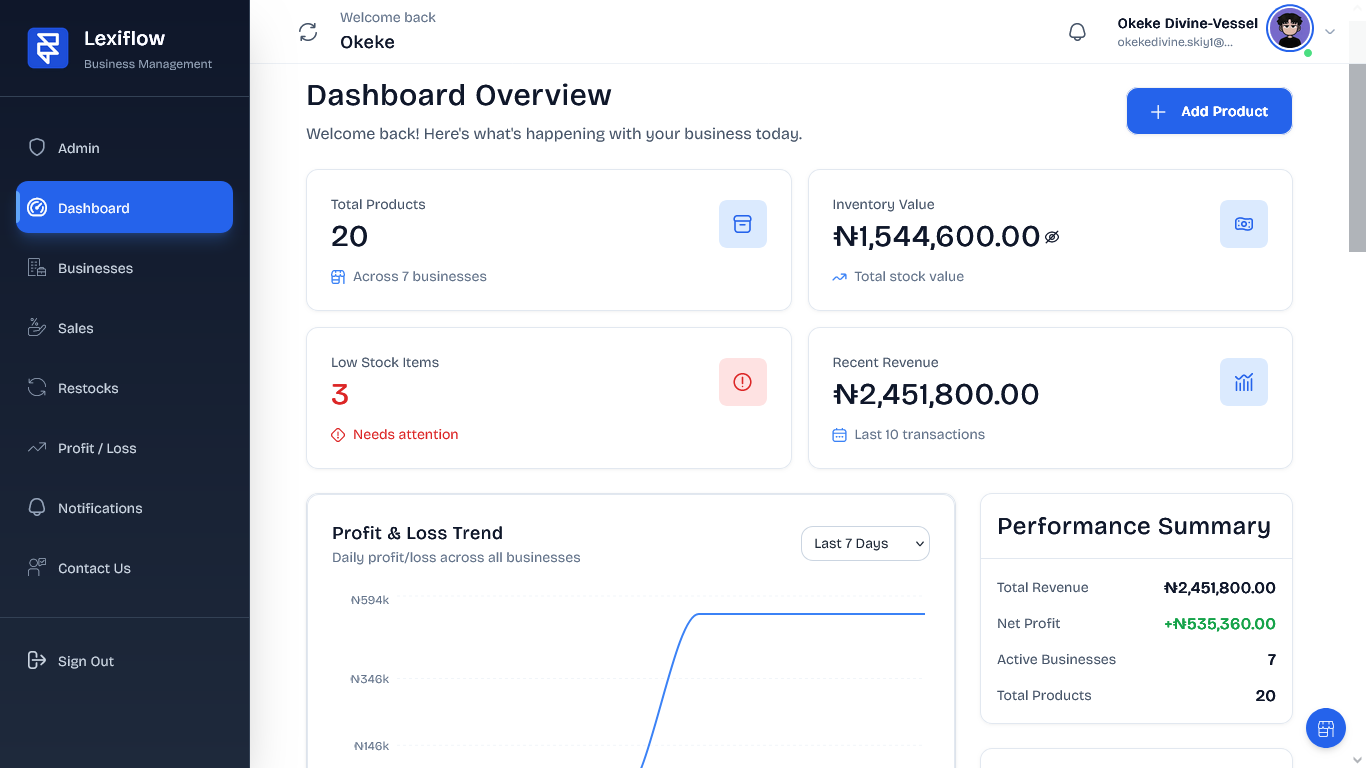
Task: Click the Profit & Loss Trend heading
Action: coord(417,533)
